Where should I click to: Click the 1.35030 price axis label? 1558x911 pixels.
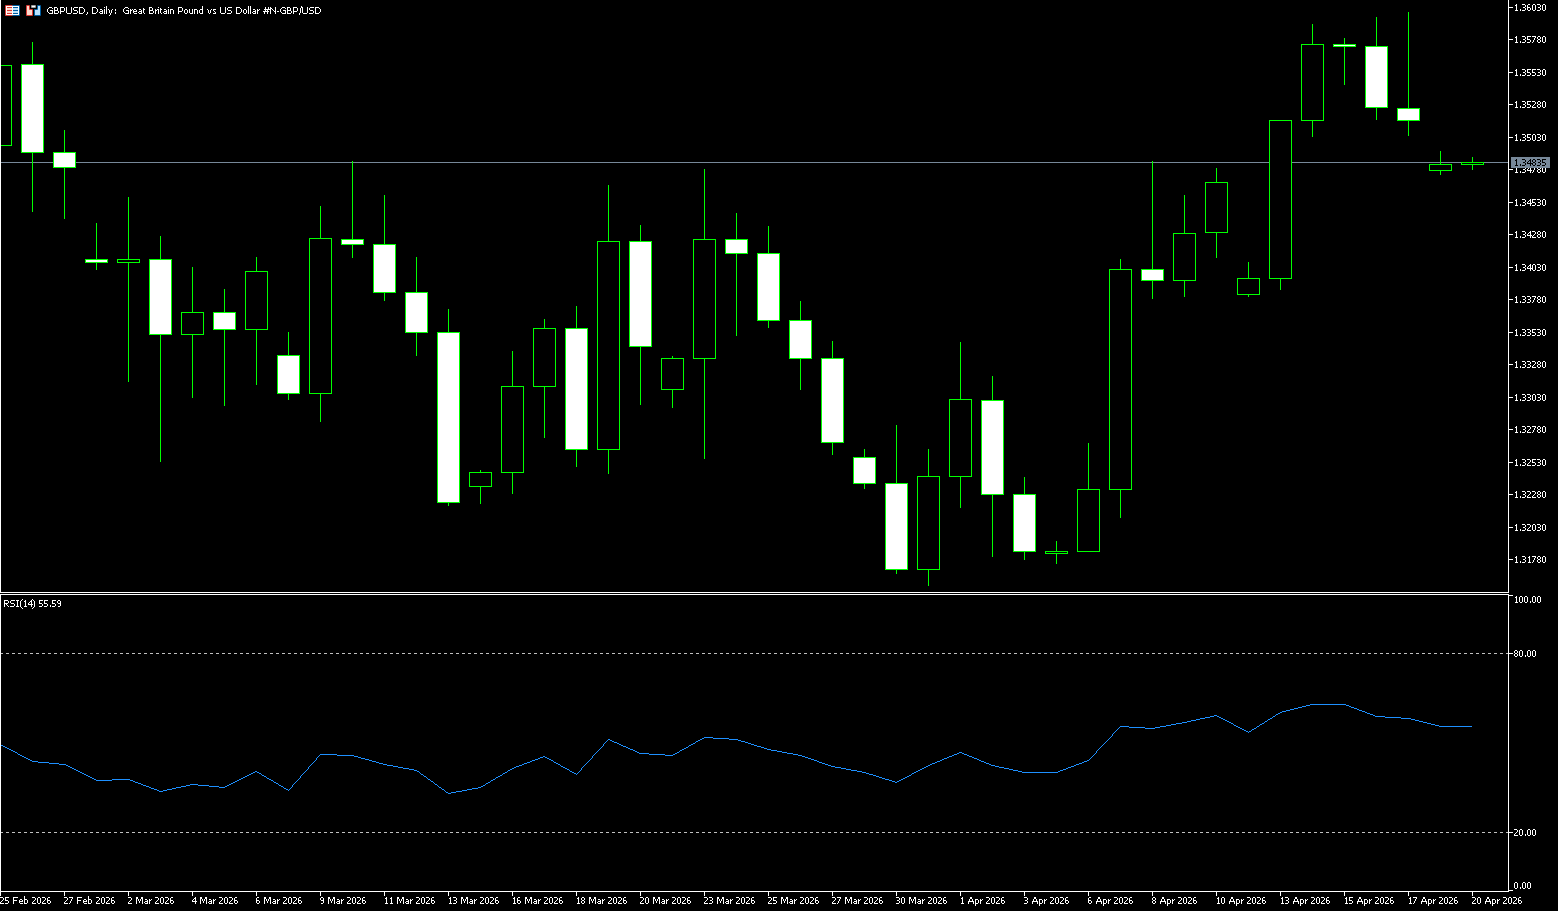(1530, 137)
